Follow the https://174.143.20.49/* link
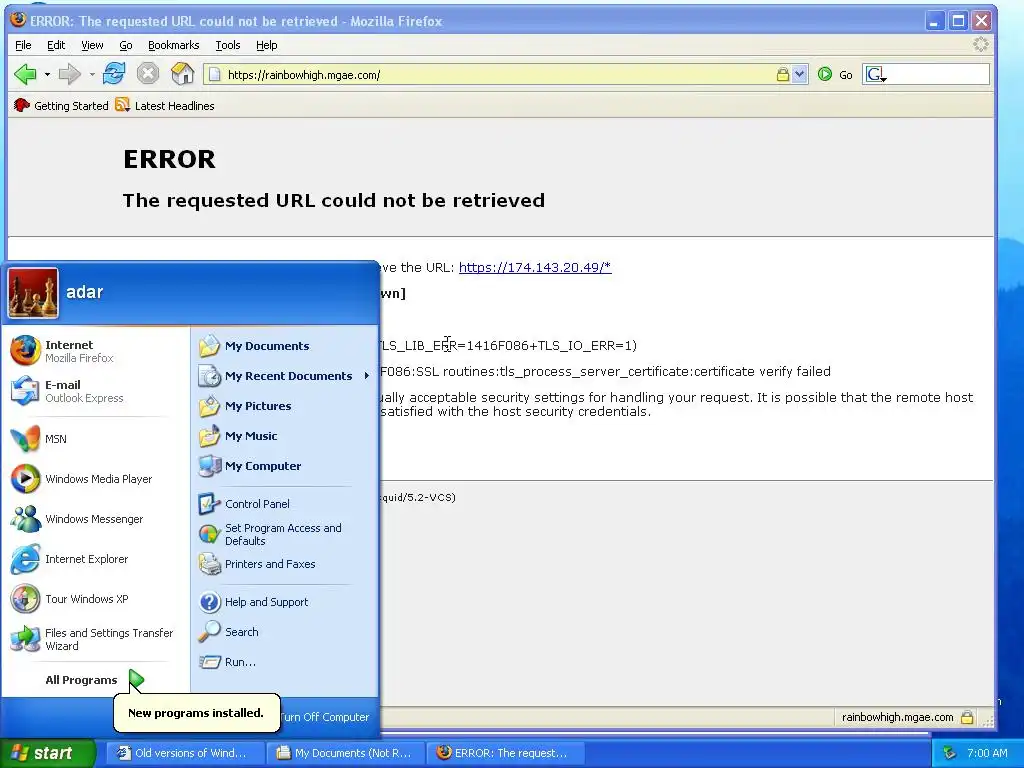 (x=535, y=267)
